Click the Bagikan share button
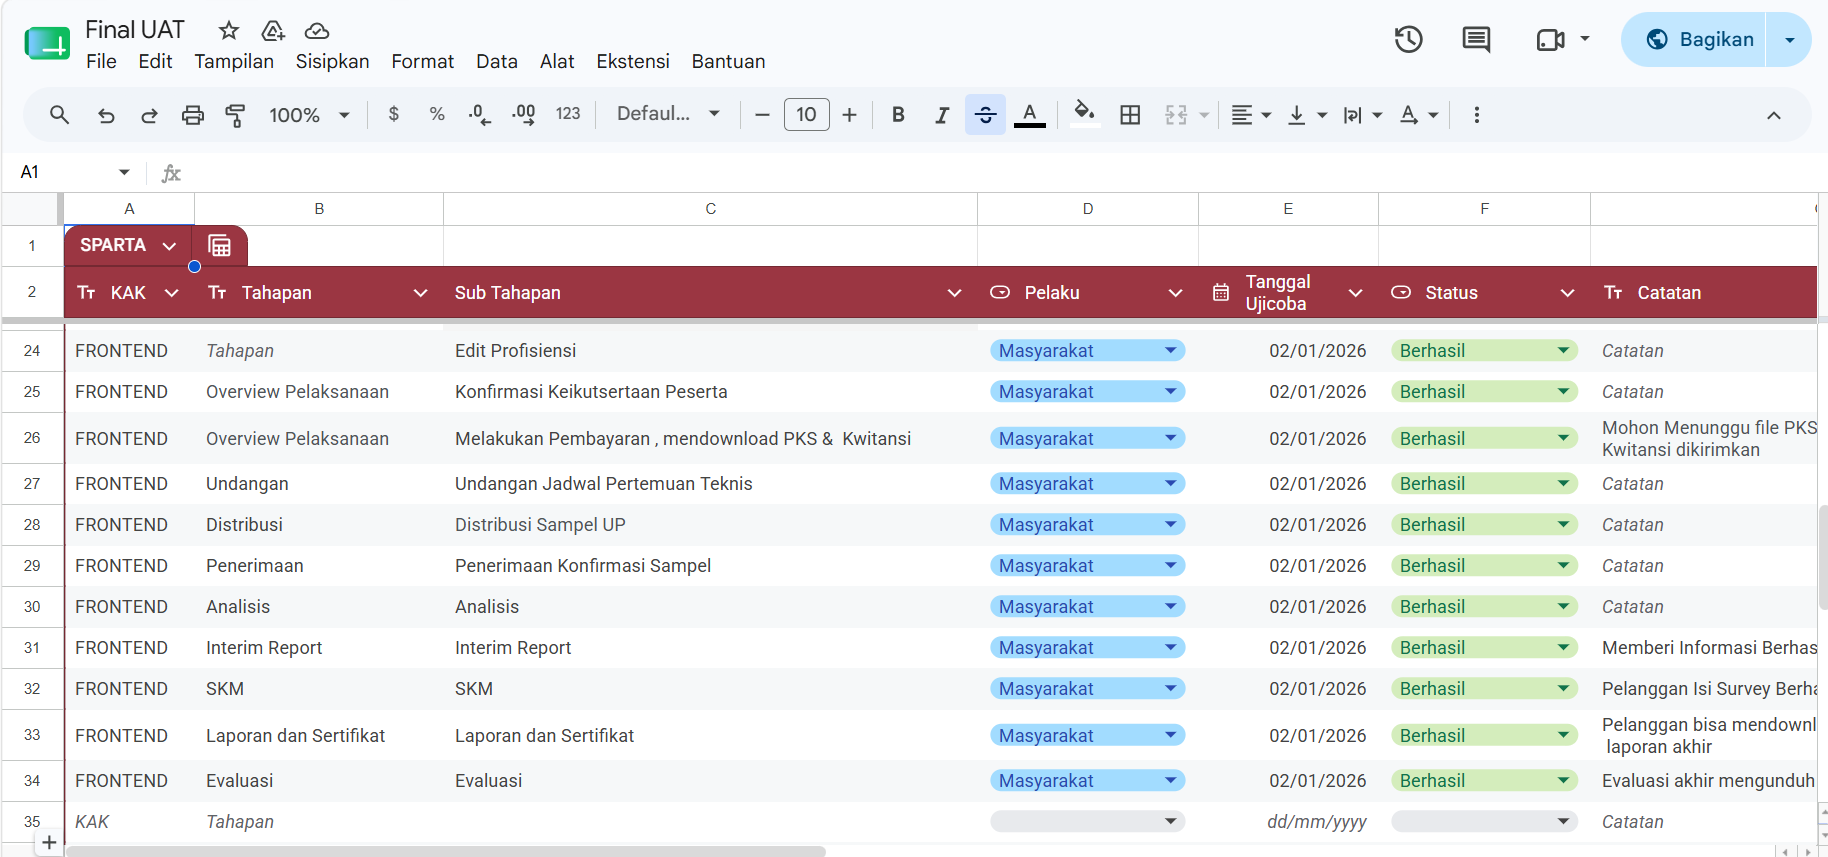The image size is (1828, 857). [1694, 40]
